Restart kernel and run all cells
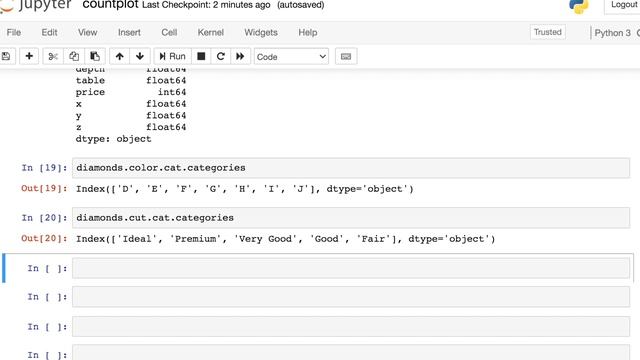The height and width of the screenshot is (360, 640). [x=240, y=56]
